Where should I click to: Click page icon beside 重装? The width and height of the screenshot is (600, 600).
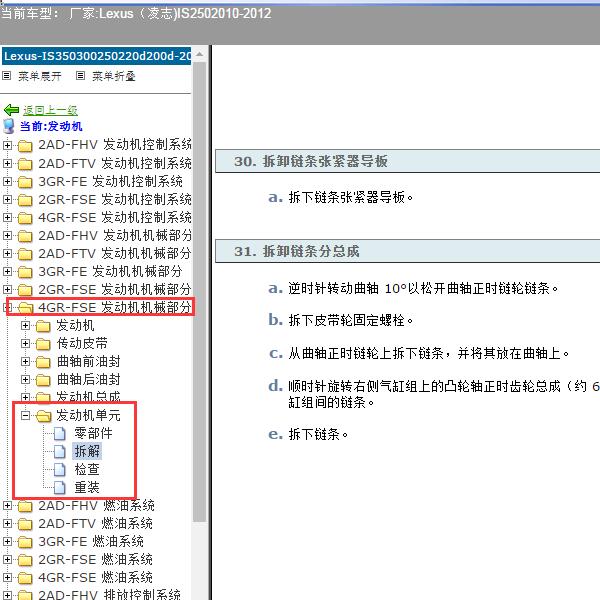click(60, 488)
